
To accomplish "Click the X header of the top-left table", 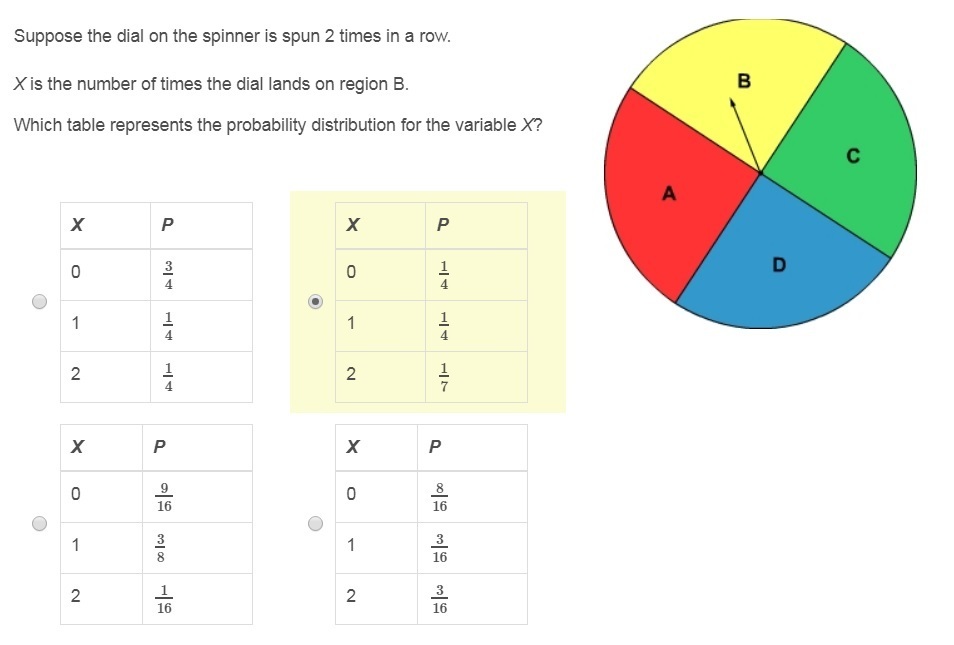I will [x=76, y=225].
